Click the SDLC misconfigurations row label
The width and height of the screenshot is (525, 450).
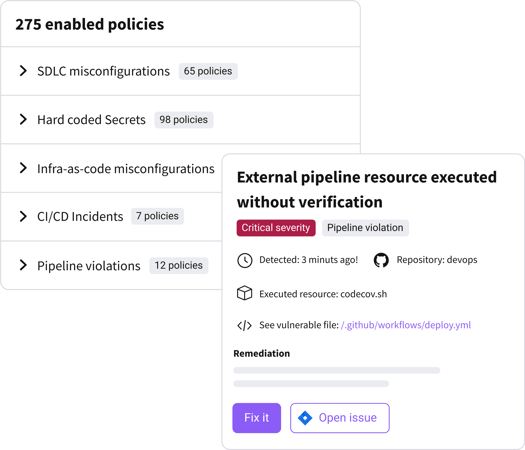click(103, 71)
